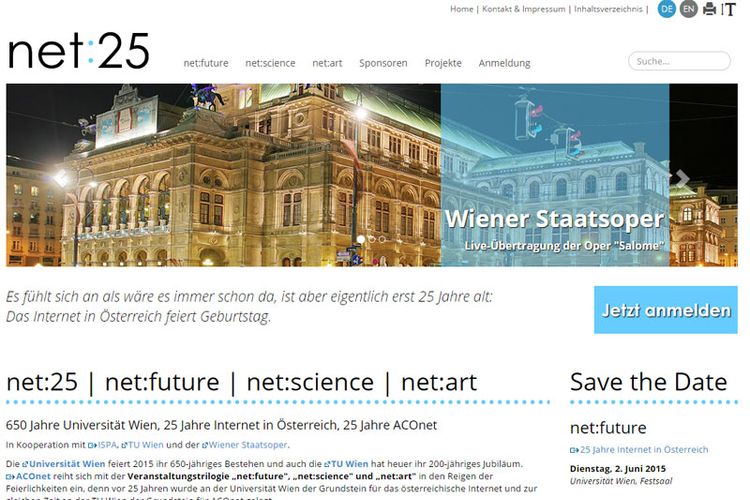Open the Inhaltsverzeichnis link

click(x=608, y=9)
